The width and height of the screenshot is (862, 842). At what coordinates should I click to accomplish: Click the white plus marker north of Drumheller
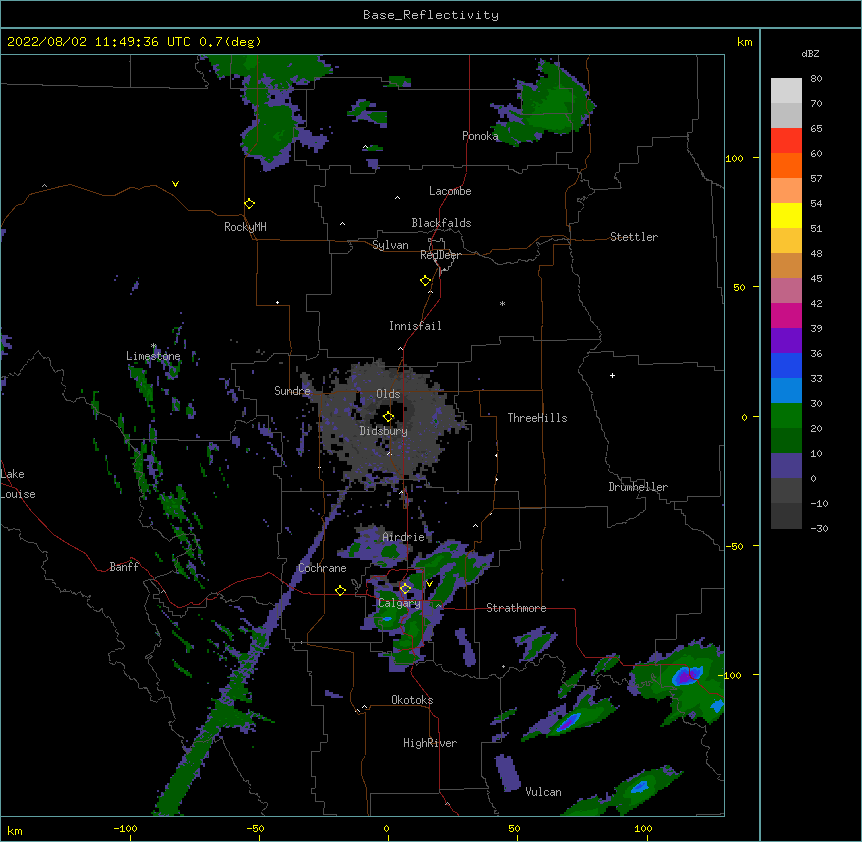click(612, 375)
